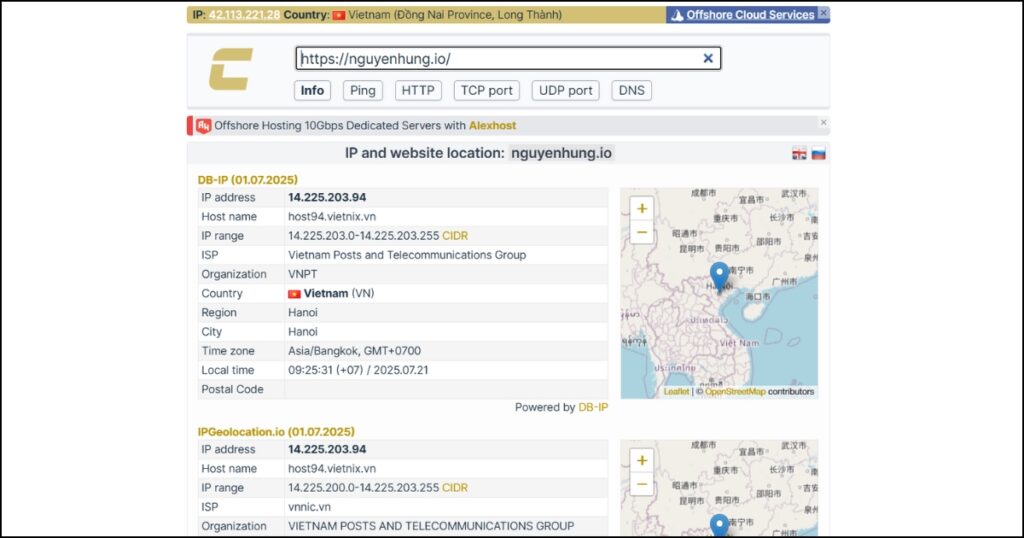Switch to the DNS check tab
This screenshot has height=538, width=1024.
tap(632, 90)
